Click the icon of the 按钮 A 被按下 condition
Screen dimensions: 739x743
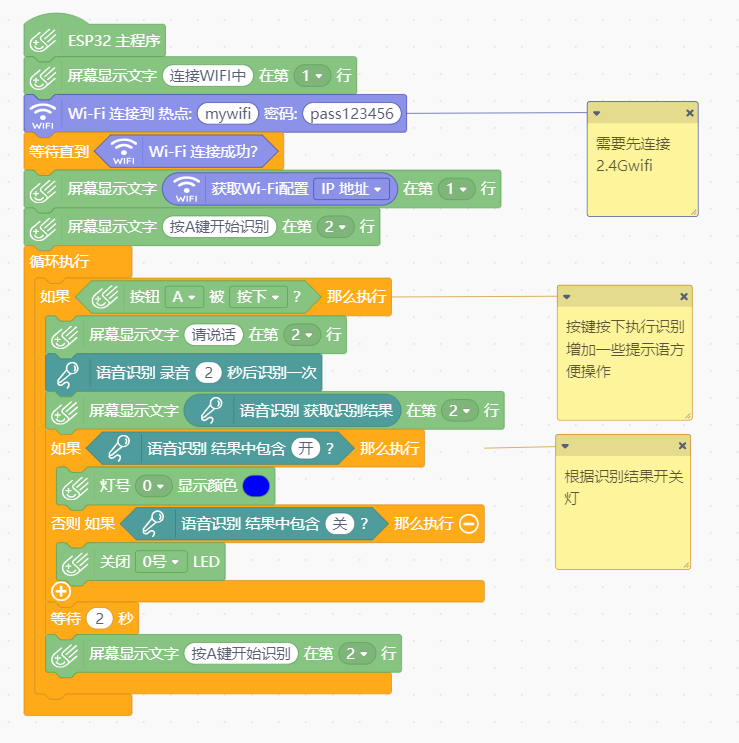click(x=105, y=297)
